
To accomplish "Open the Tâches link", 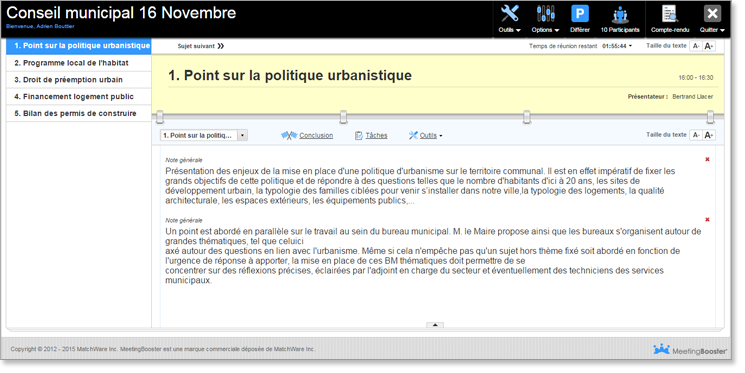I will point(376,135).
